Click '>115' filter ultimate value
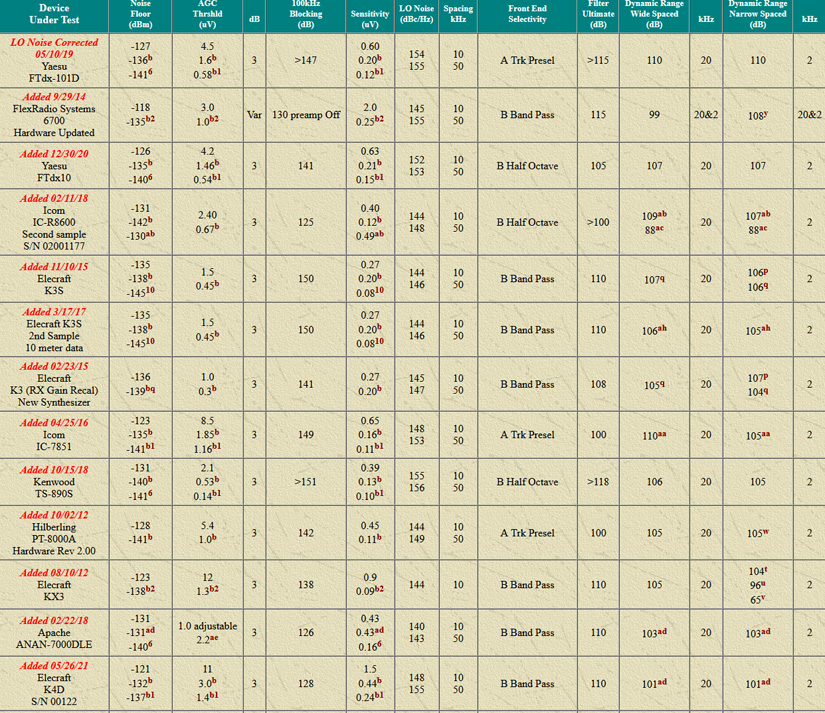825x713 pixels. (598, 61)
